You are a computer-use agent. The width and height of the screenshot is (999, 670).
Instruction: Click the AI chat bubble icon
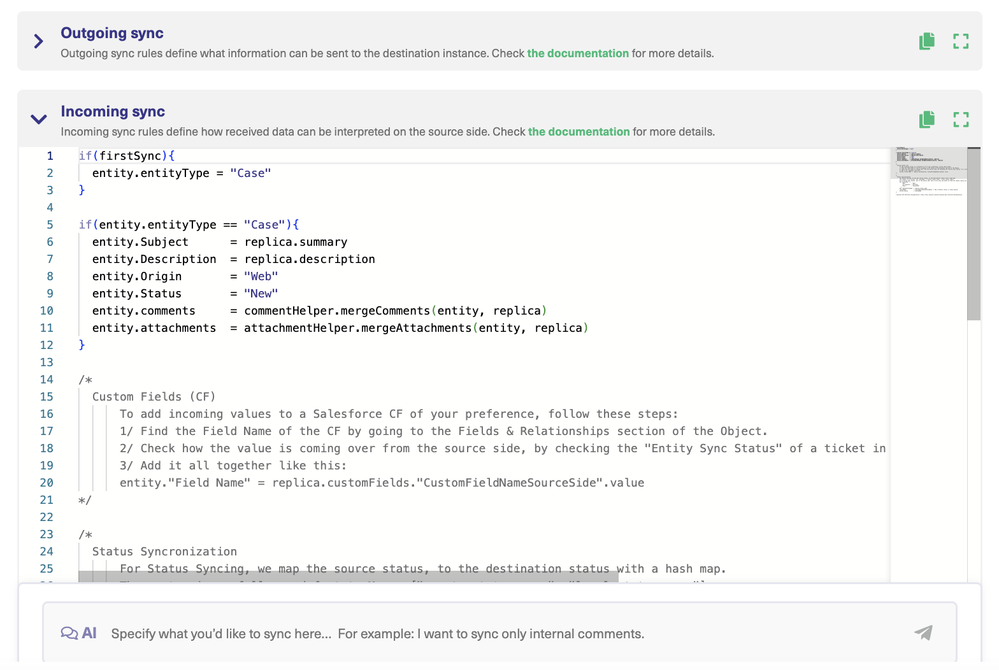pyautogui.click(x=69, y=633)
